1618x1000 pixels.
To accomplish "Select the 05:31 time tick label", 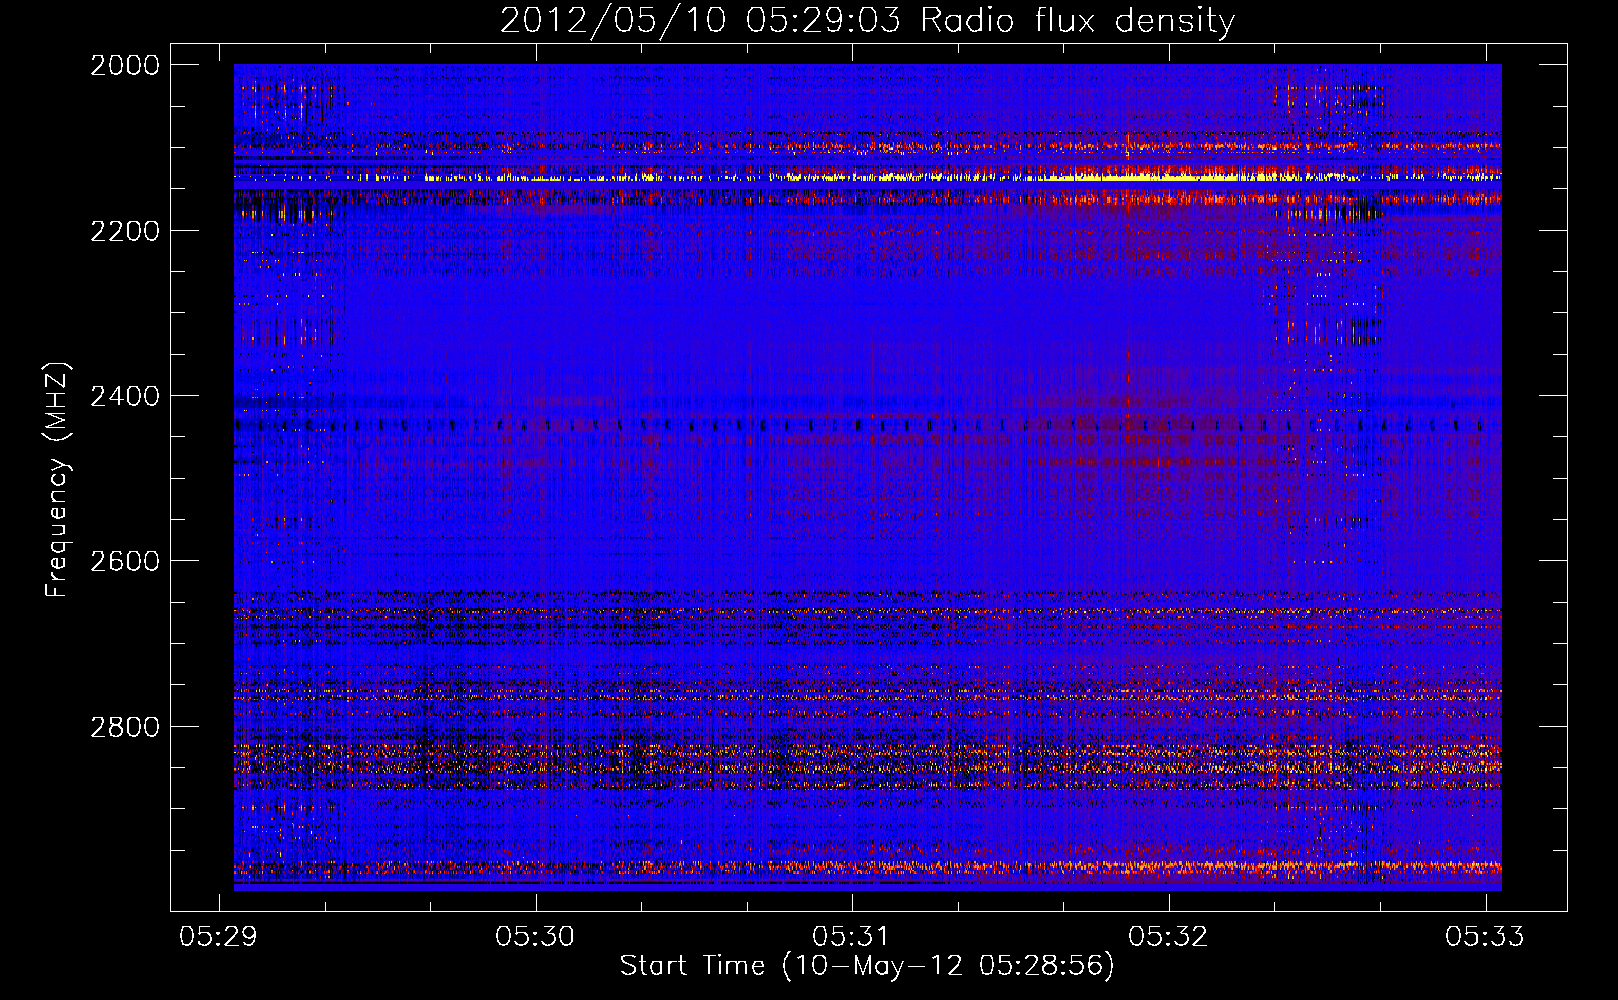I will (x=852, y=936).
